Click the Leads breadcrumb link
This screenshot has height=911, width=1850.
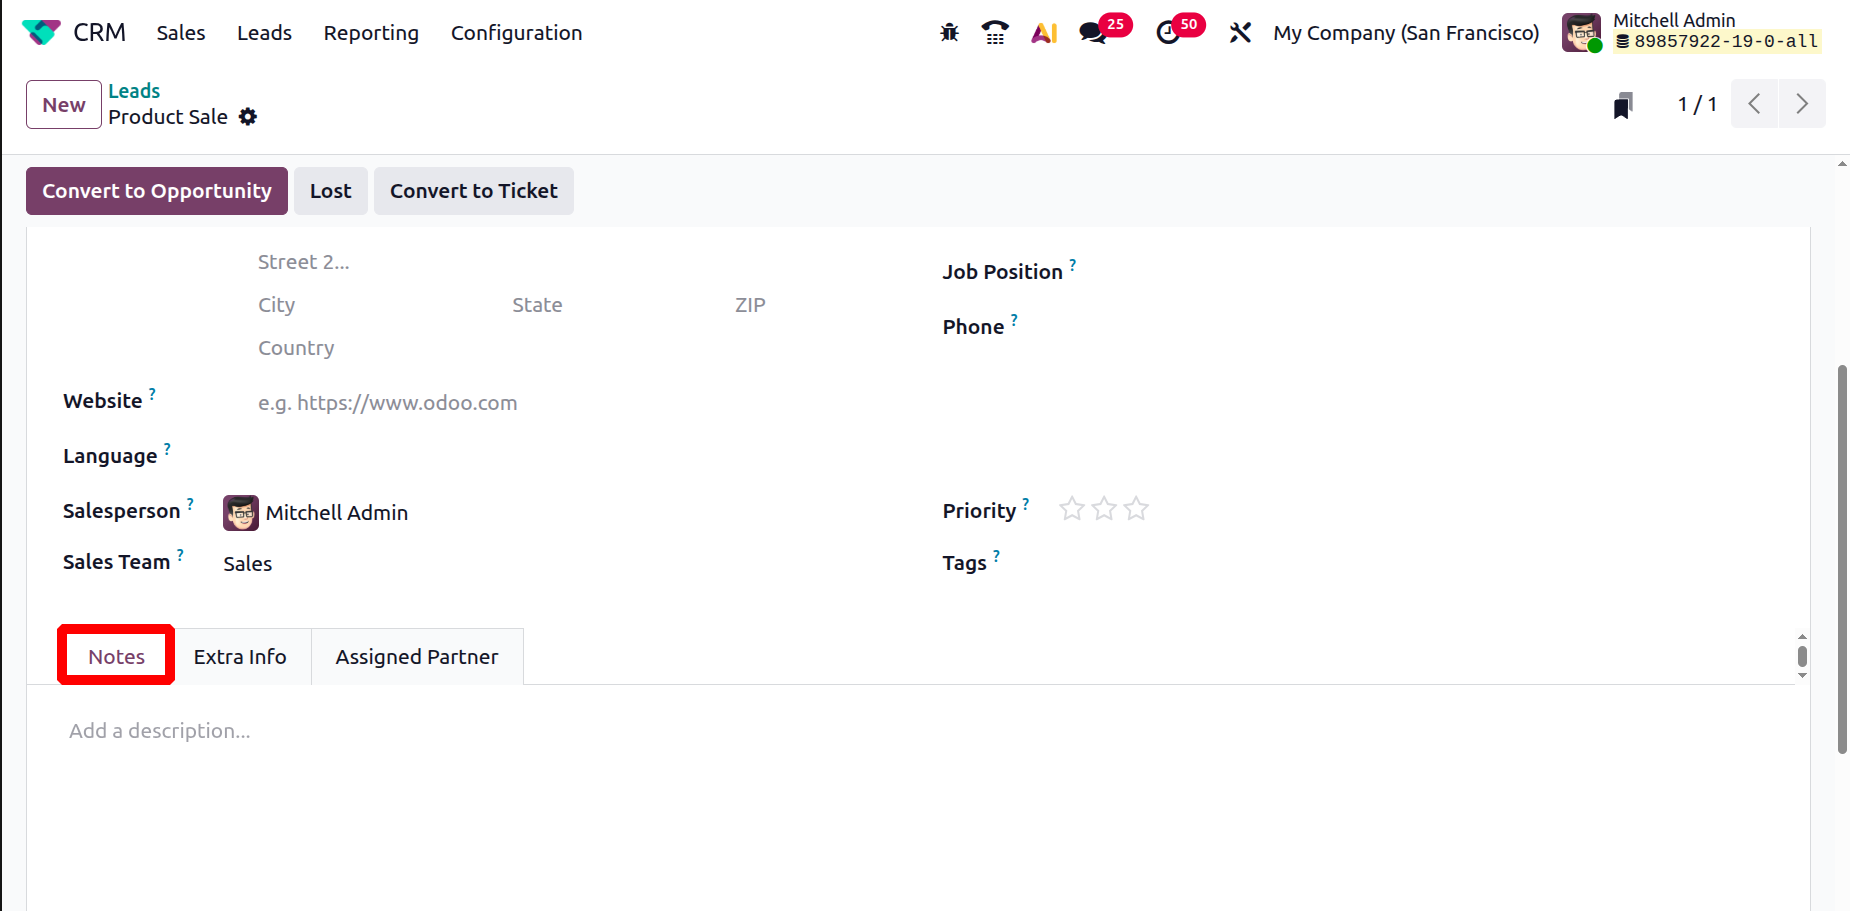pyautogui.click(x=134, y=91)
